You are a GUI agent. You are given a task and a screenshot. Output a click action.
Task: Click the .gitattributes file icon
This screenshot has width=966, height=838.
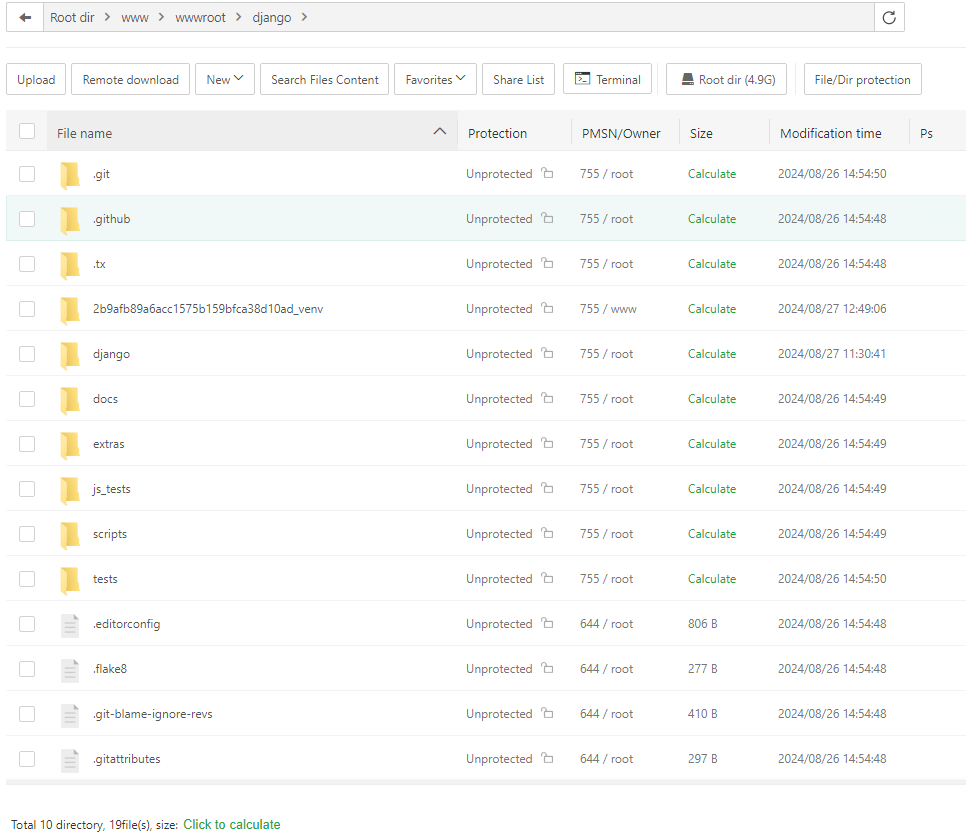pos(69,759)
